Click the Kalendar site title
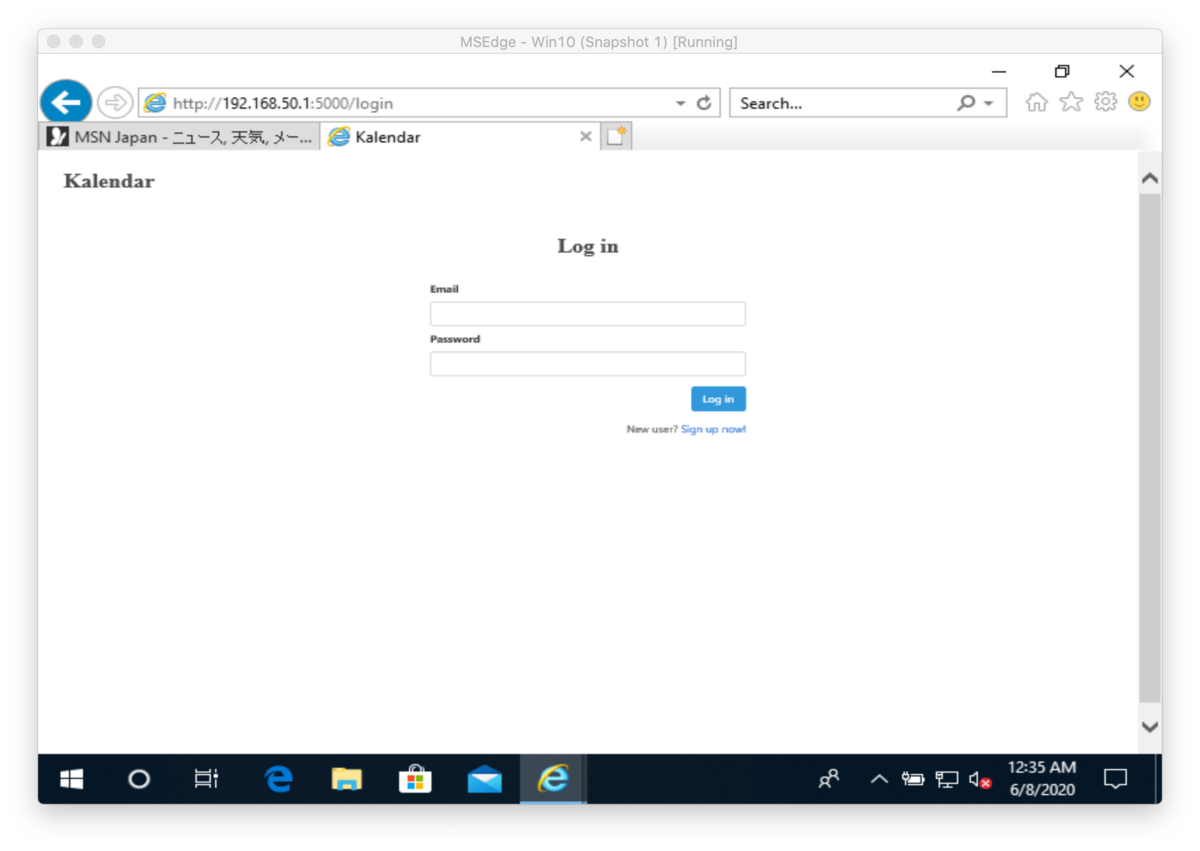Viewport: 1200px width, 851px height. pos(109,181)
